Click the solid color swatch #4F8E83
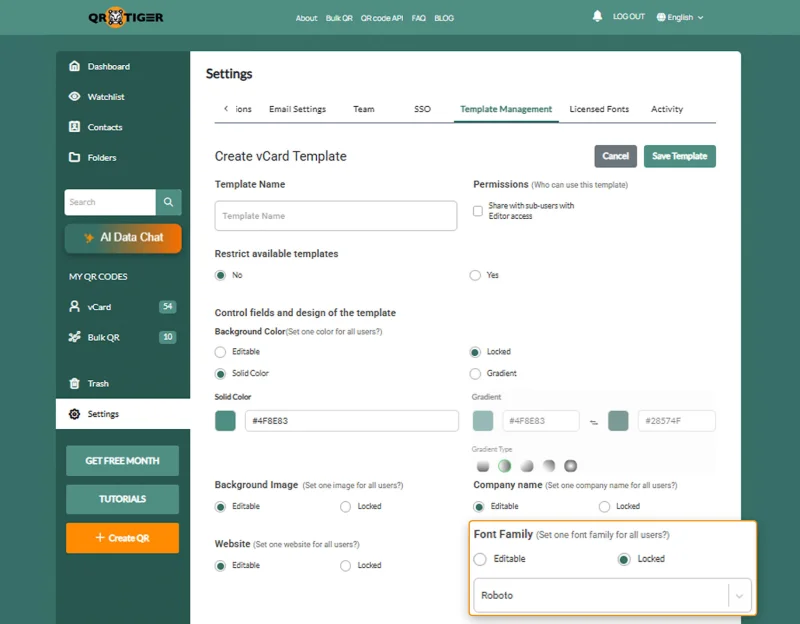The height and width of the screenshot is (624, 800). point(225,421)
